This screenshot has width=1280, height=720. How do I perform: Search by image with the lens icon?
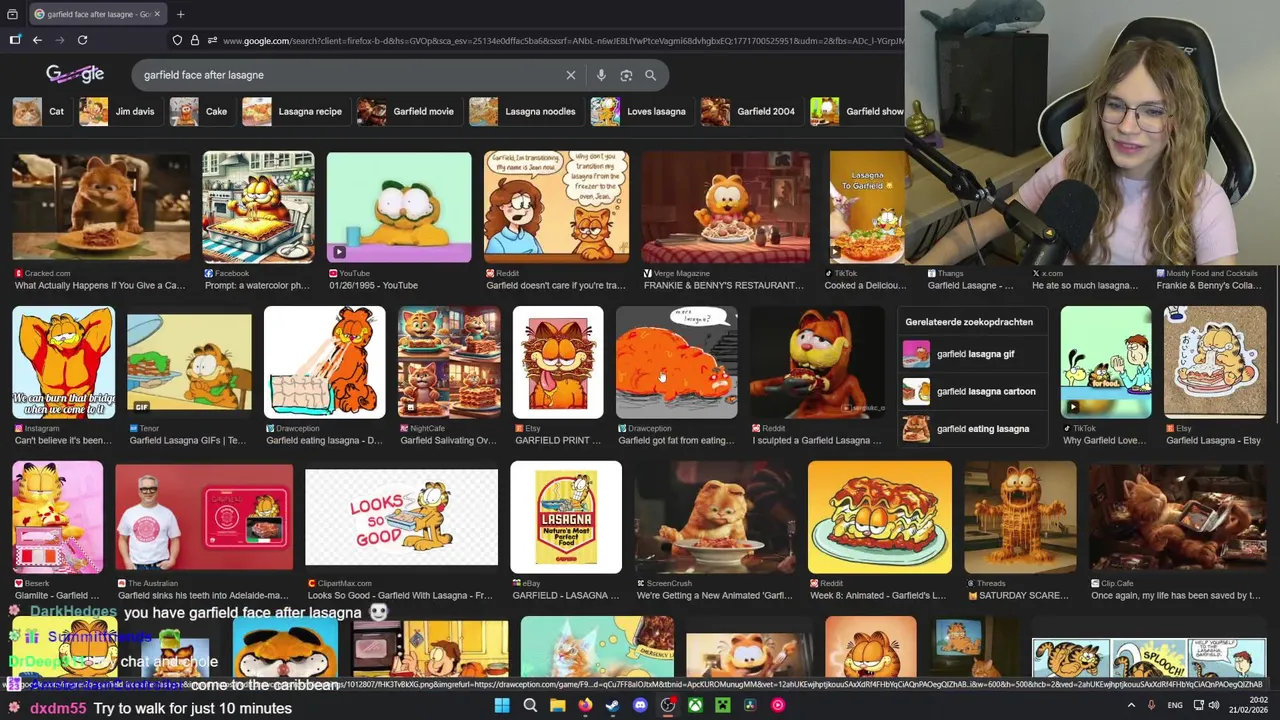(x=626, y=75)
